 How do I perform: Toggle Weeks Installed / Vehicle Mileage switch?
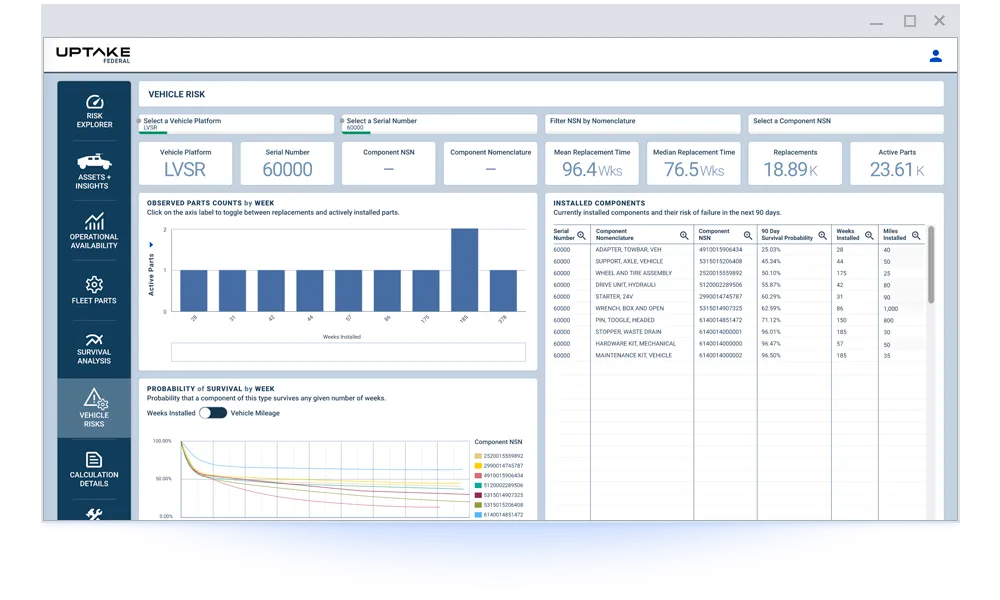click(x=213, y=413)
